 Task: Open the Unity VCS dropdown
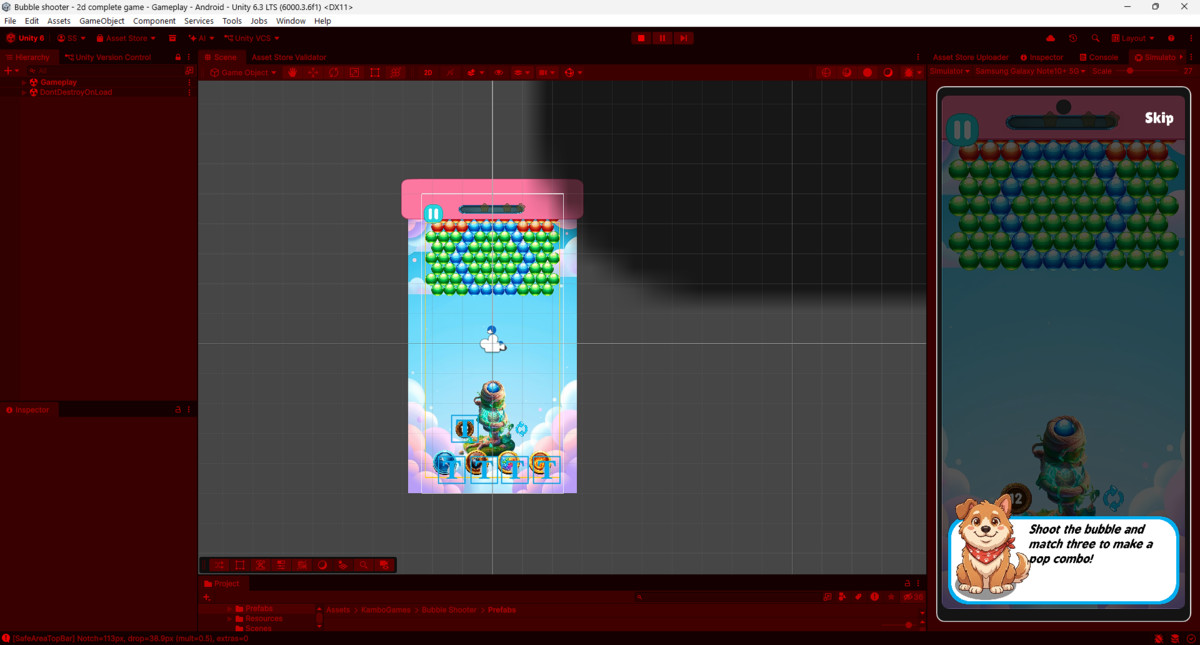252,38
